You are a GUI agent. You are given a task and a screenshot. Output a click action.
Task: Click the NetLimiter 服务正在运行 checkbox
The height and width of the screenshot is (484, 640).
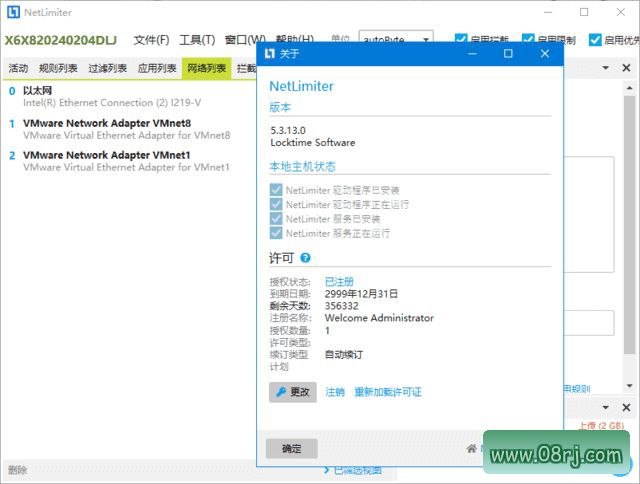tap(276, 233)
